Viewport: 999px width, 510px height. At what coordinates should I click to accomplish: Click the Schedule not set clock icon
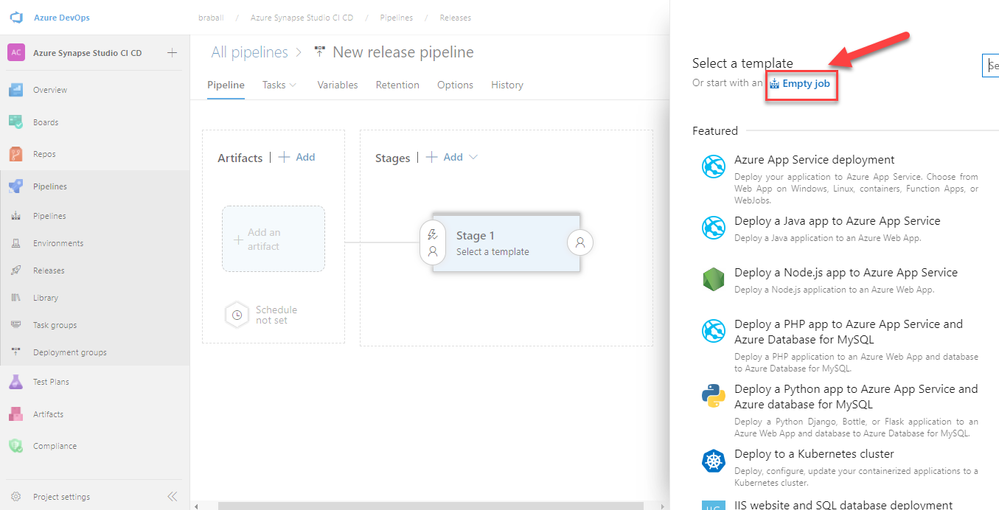pos(236,315)
